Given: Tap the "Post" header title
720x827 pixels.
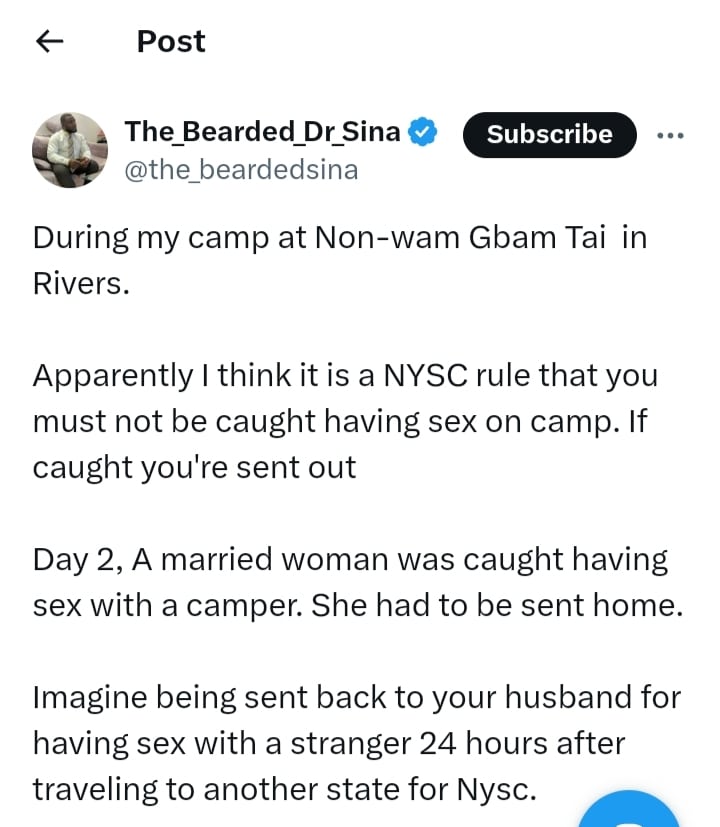Looking at the screenshot, I should click(x=171, y=41).
